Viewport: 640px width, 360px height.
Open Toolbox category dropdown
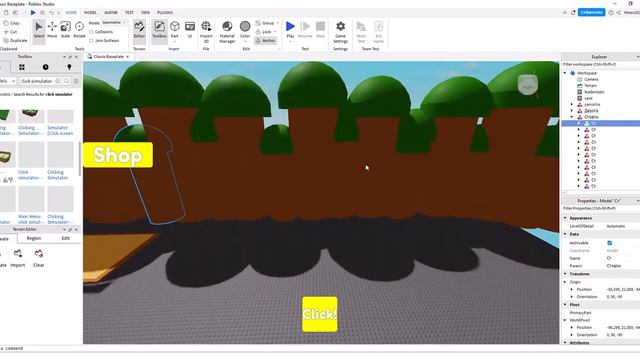(7, 81)
